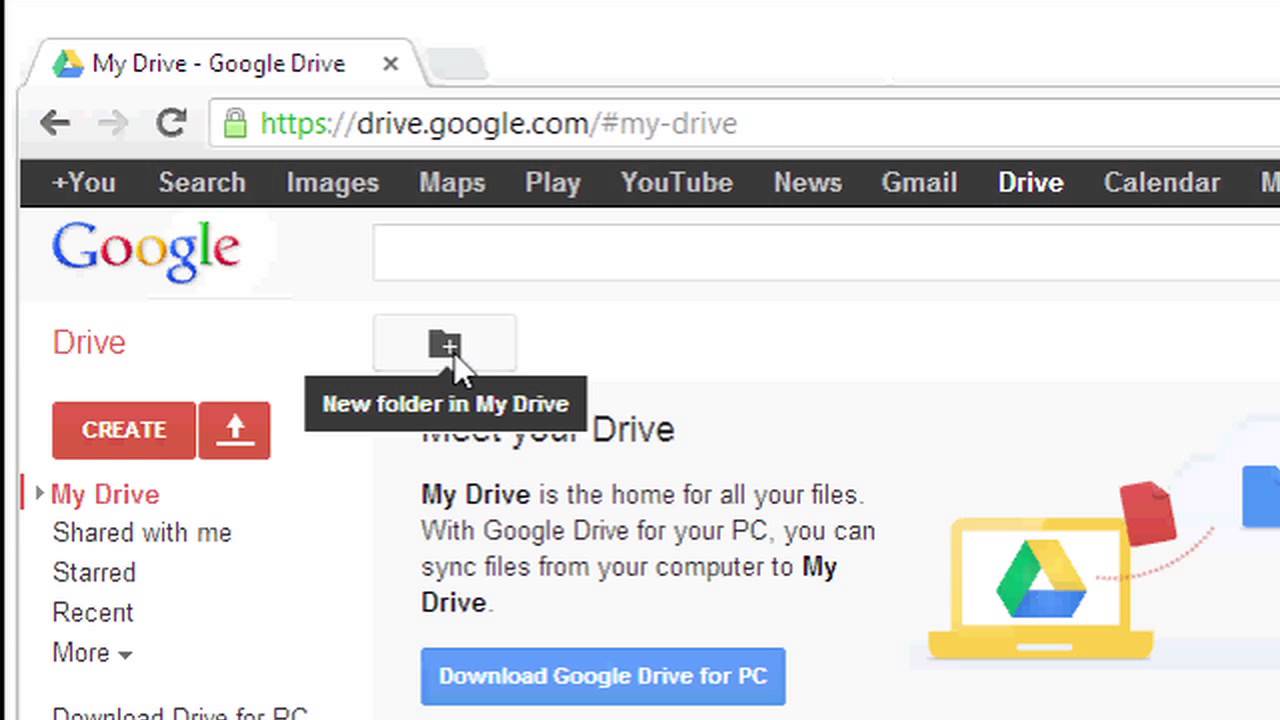Screen dimensions: 1280x720
Task: Expand the My Drive tree arrow
Action: 39,493
